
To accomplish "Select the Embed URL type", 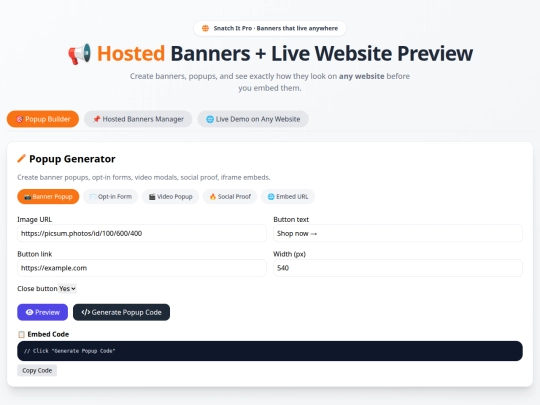I will tap(288, 197).
